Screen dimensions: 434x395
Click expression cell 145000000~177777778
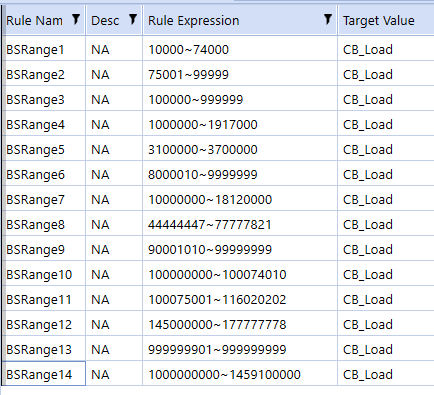[240, 324]
